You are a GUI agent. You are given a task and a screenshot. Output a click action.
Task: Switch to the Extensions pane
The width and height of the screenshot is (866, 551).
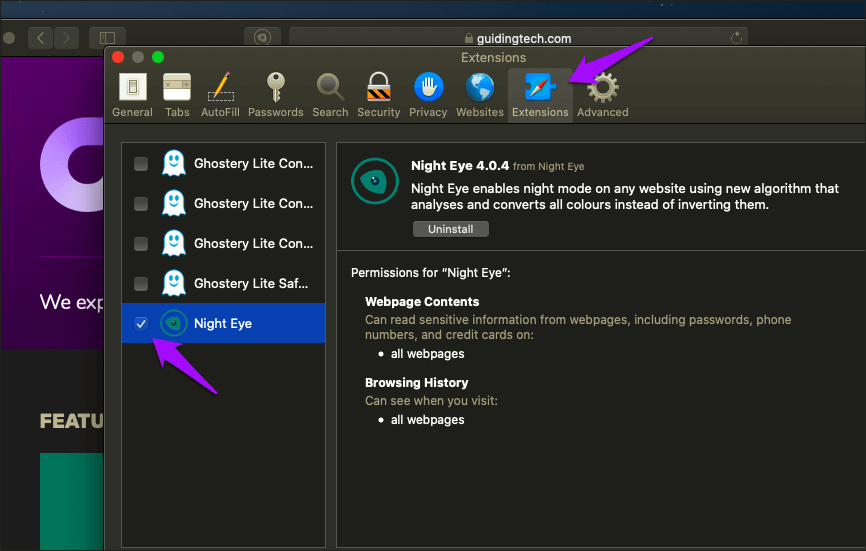(540, 95)
